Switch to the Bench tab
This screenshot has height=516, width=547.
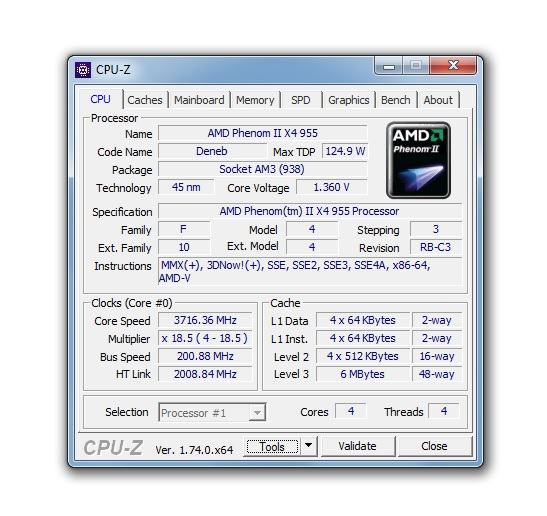(x=396, y=100)
